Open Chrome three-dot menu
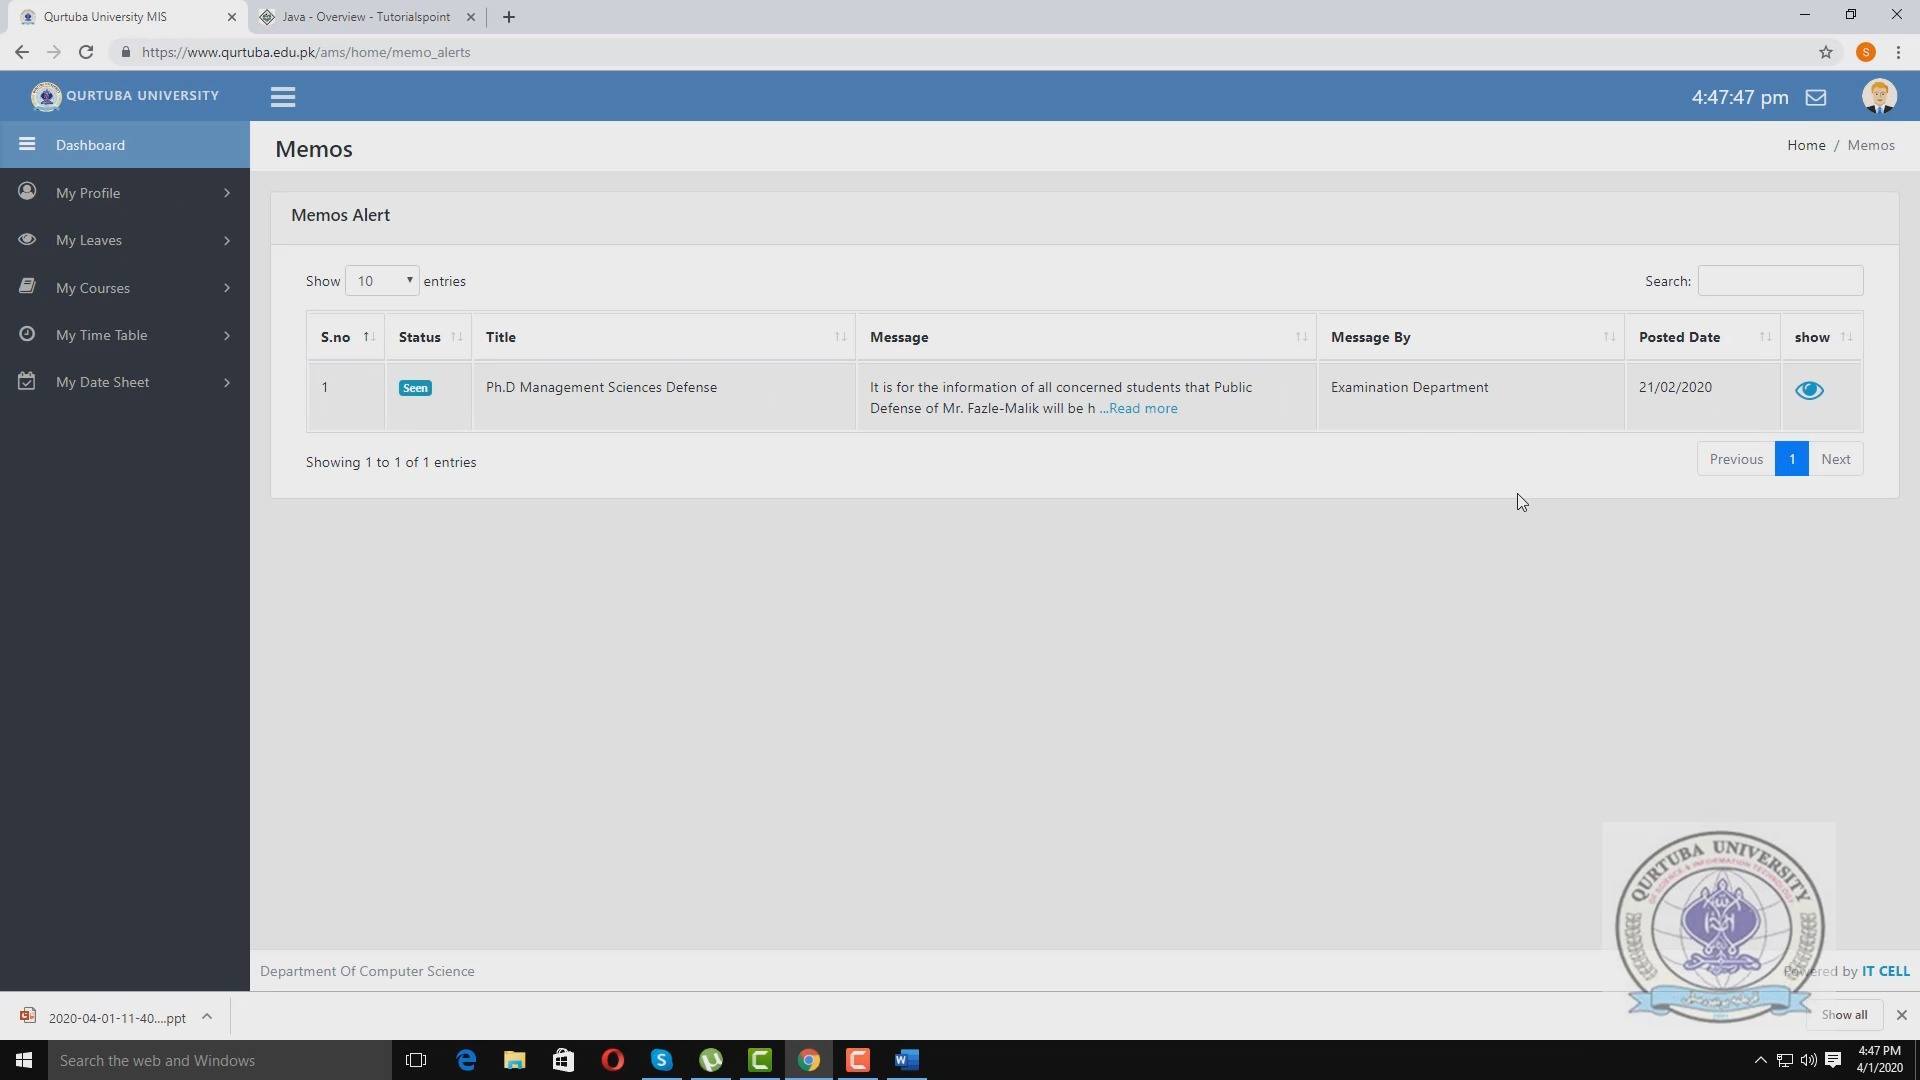The height and width of the screenshot is (1080, 1920). click(x=1898, y=52)
